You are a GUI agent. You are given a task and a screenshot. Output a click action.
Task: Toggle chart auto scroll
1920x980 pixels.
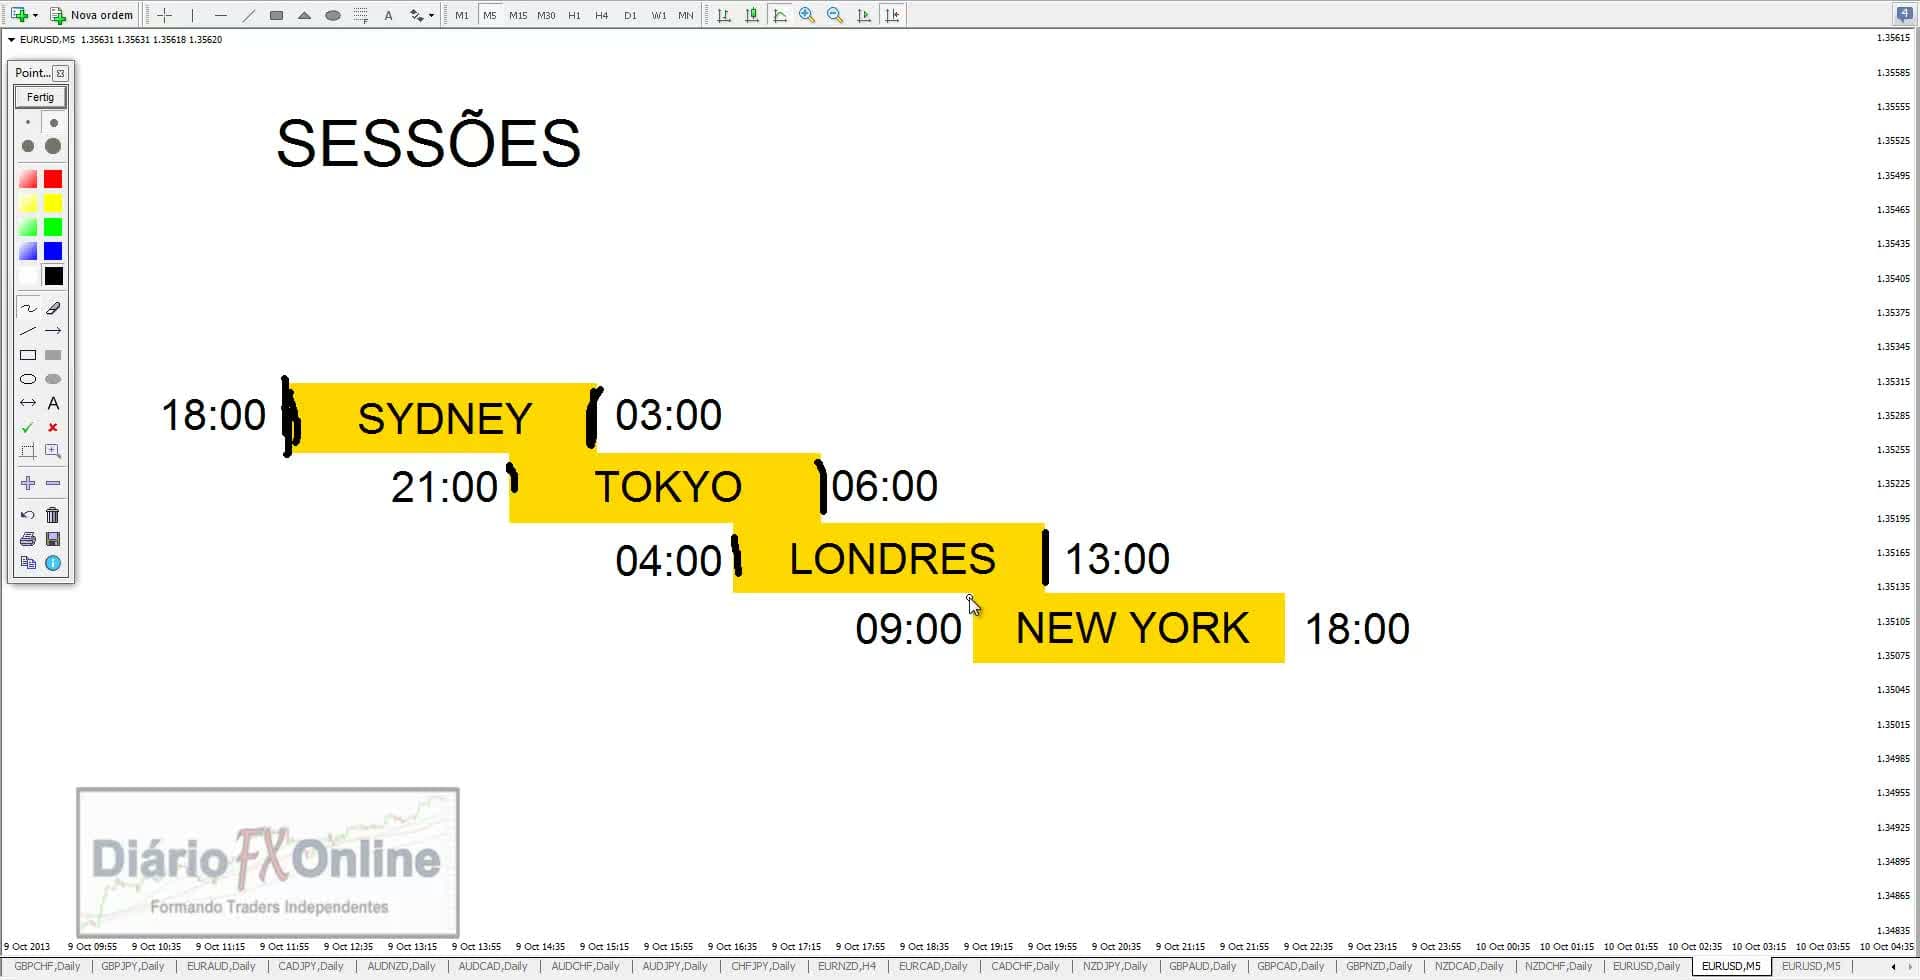pos(864,15)
